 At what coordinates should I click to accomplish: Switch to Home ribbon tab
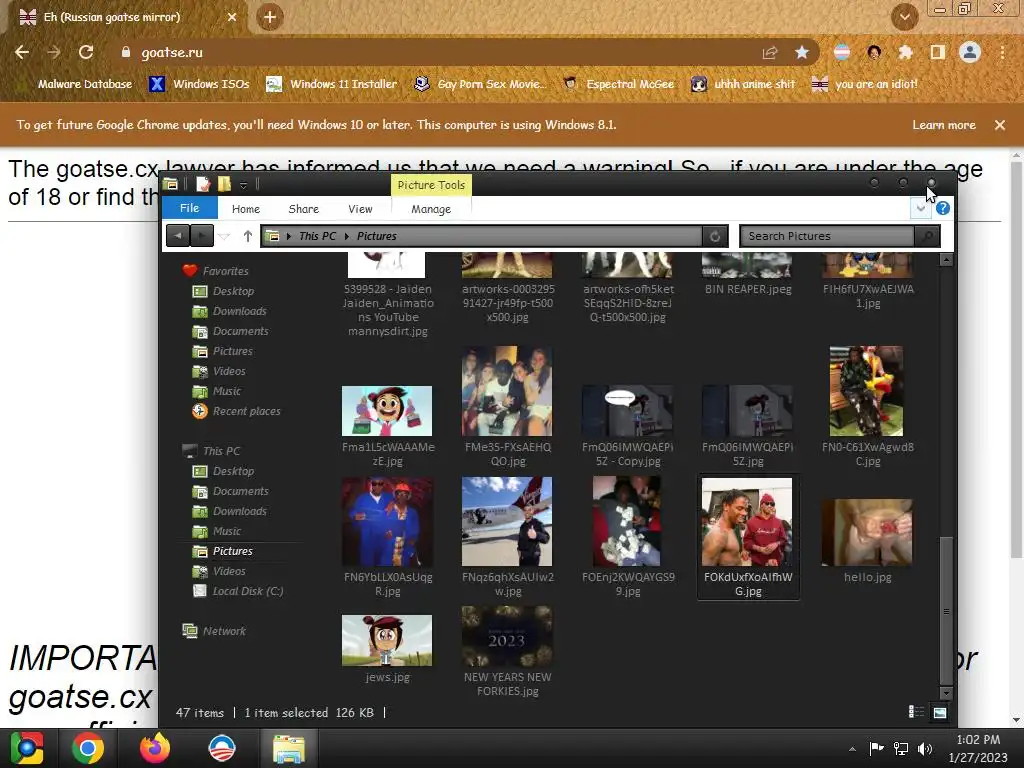click(246, 209)
